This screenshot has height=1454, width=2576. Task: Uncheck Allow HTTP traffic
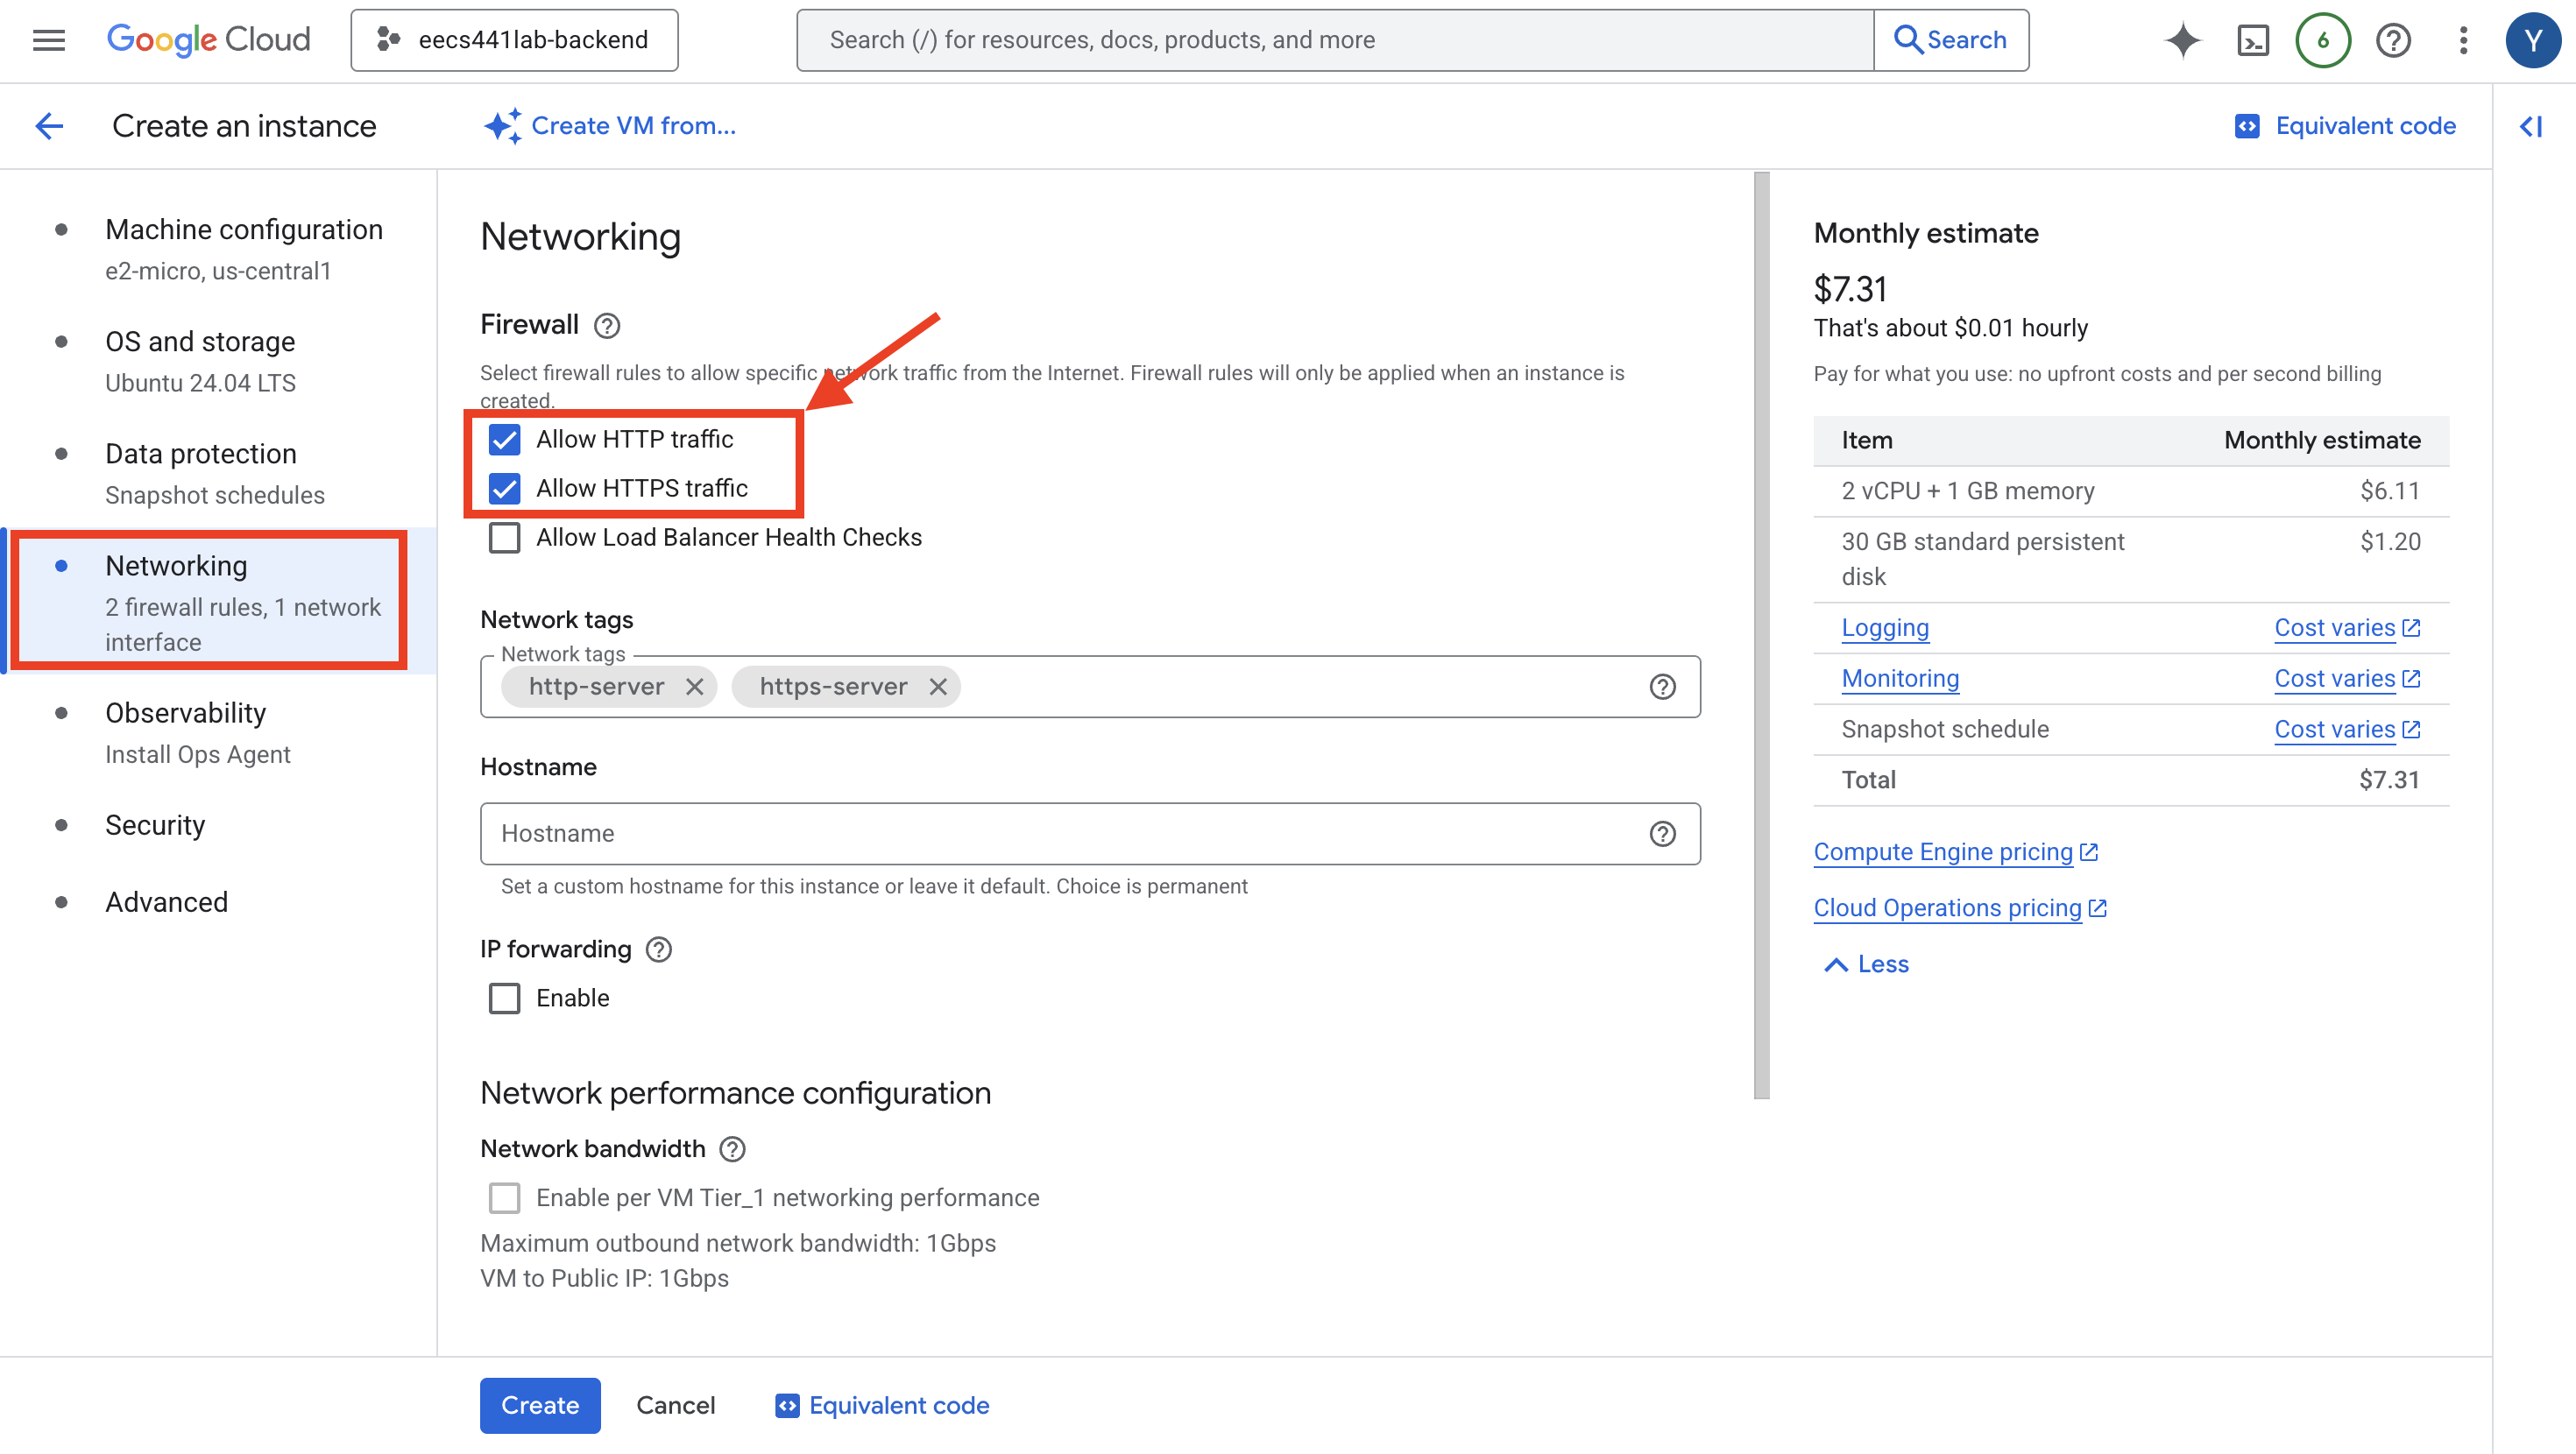[505, 440]
